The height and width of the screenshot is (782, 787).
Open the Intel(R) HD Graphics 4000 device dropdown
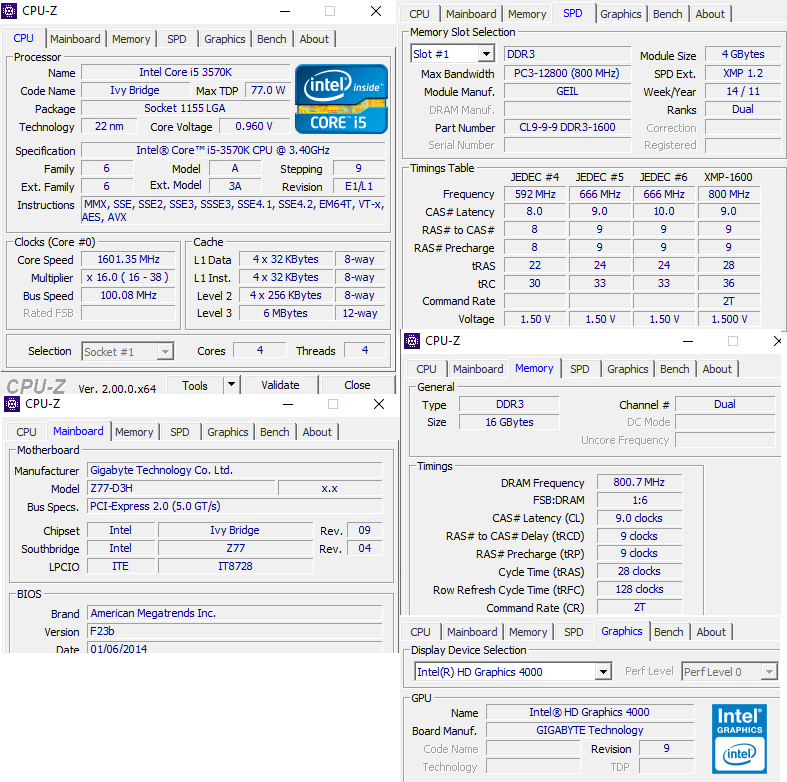pos(603,672)
